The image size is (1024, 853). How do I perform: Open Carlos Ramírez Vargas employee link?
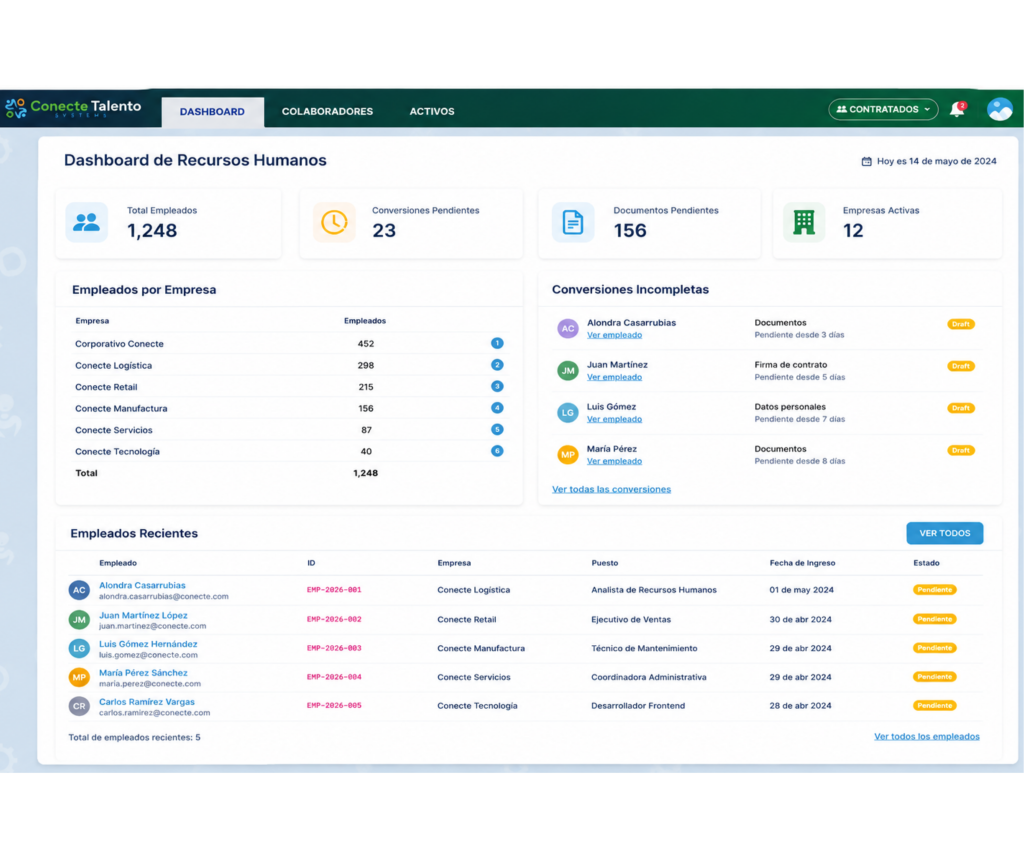[146, 701]
